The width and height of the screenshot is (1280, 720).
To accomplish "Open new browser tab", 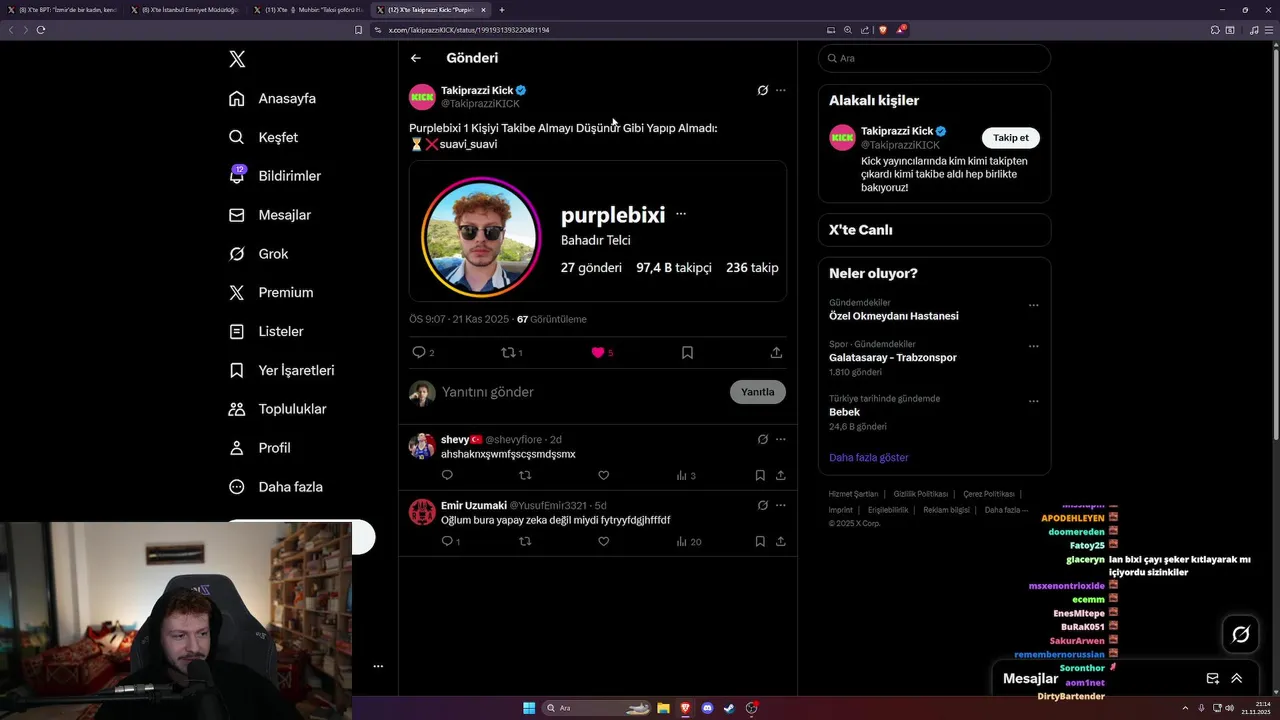I will (x=502, y=10).
